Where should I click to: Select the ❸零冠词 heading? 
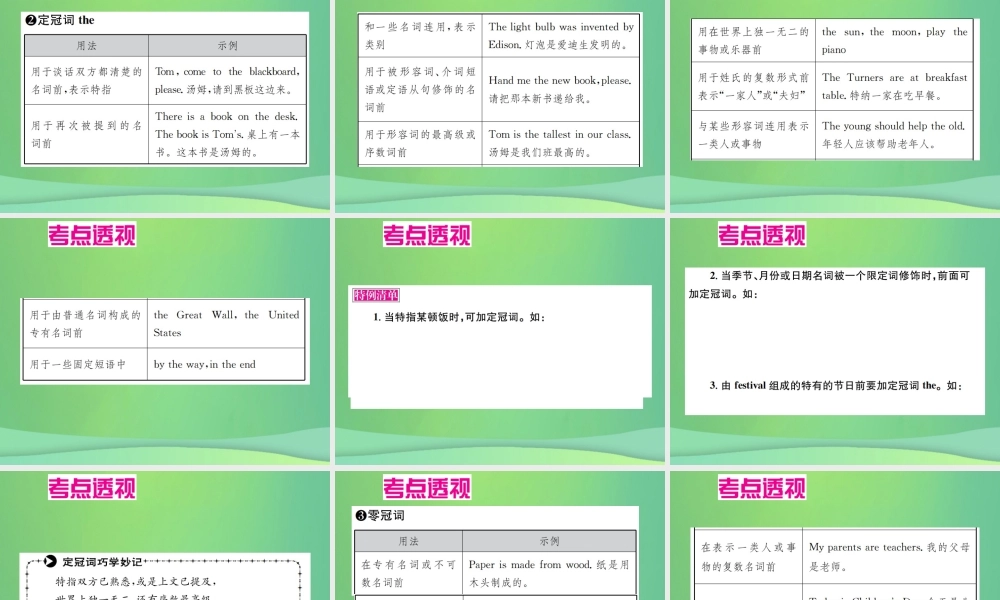[x=380, y=515]
